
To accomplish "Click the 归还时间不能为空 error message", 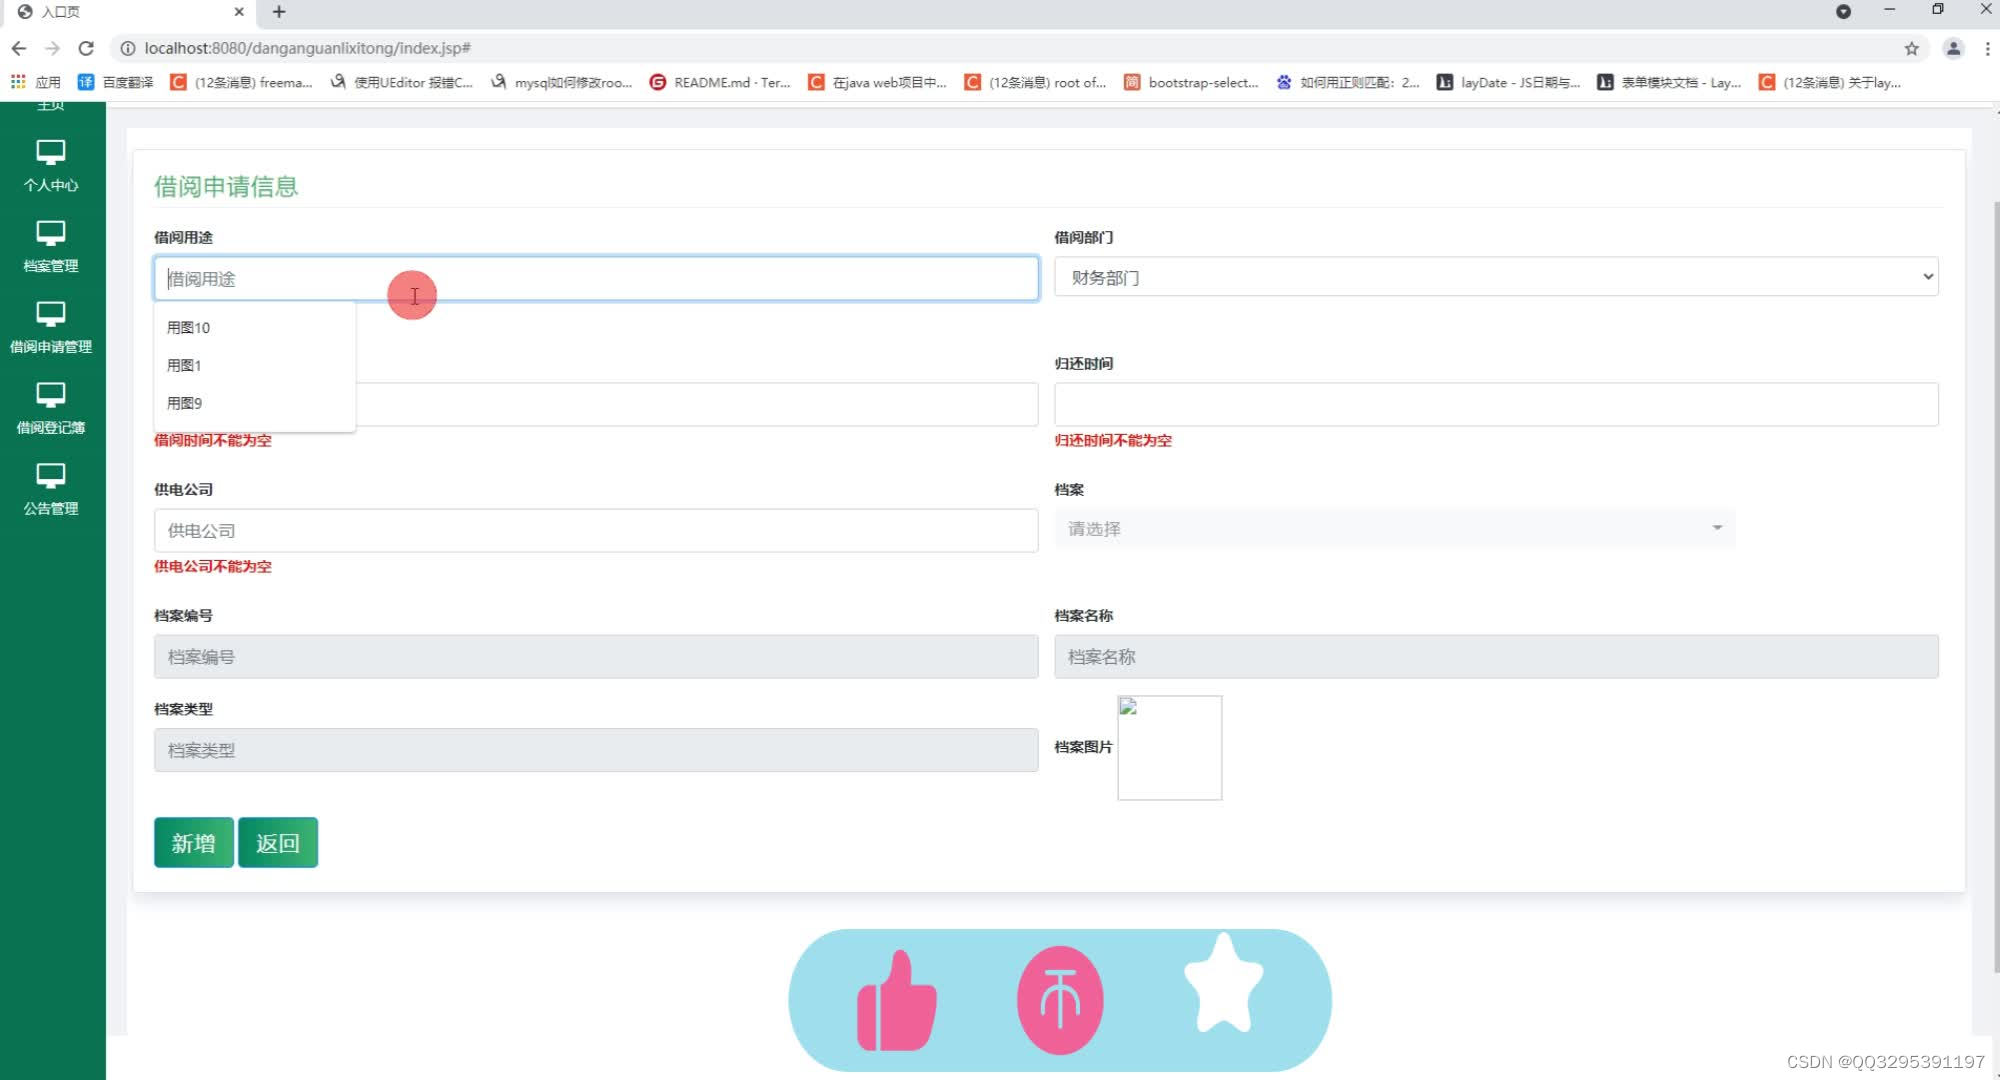I will (x=1113, y=440).
